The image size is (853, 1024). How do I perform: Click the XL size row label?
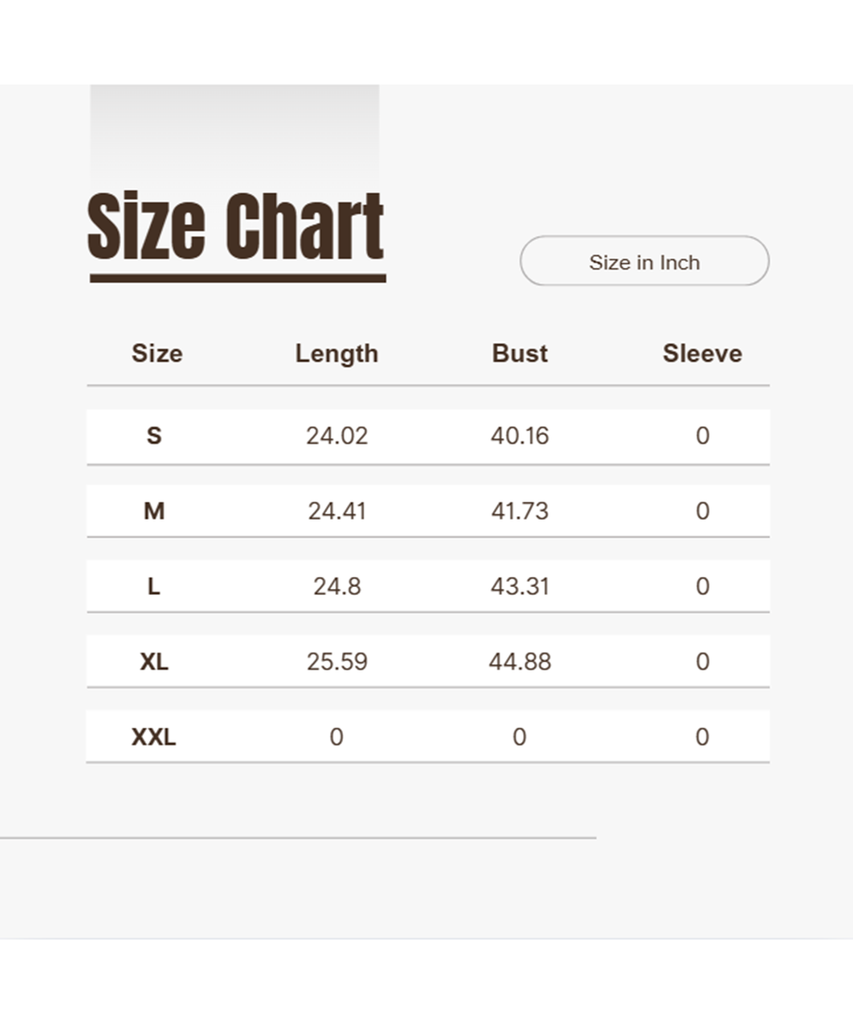pos(154,661)
